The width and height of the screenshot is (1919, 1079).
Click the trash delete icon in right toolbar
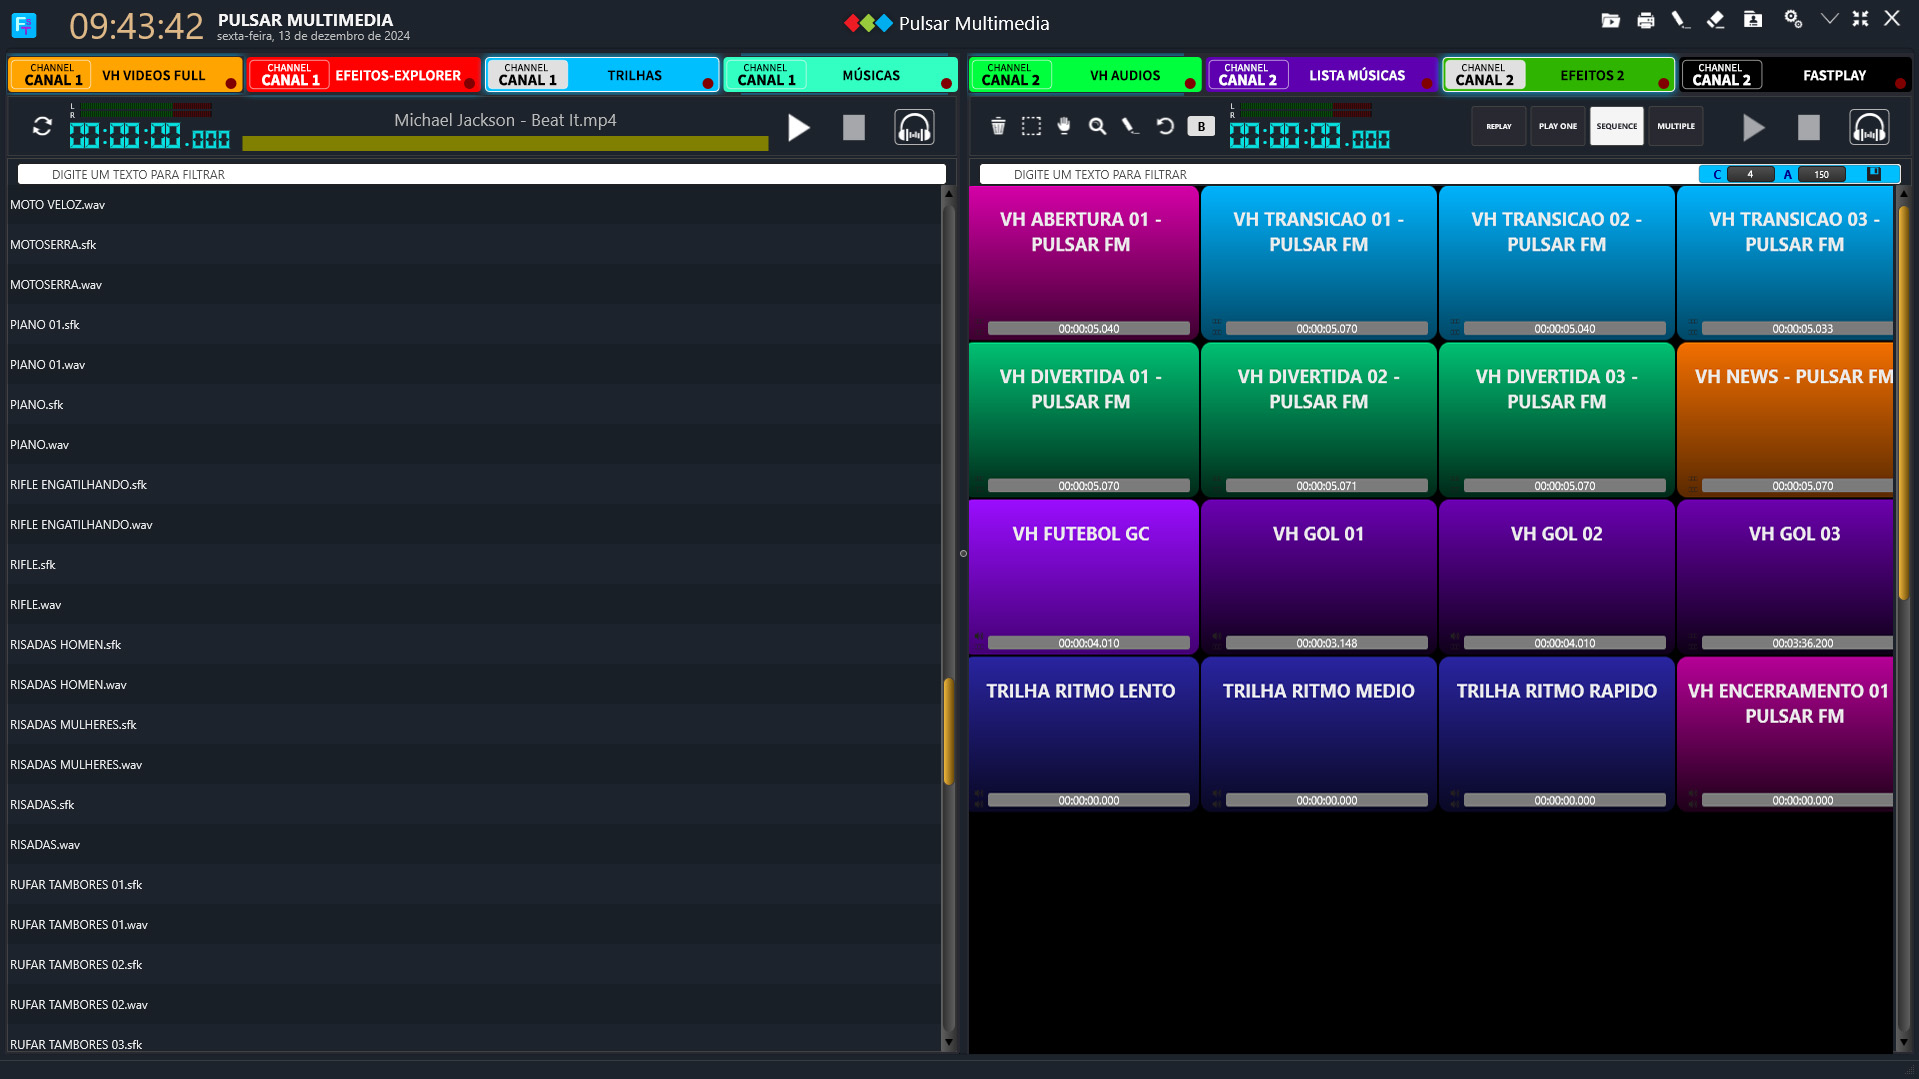coord(998,126)
